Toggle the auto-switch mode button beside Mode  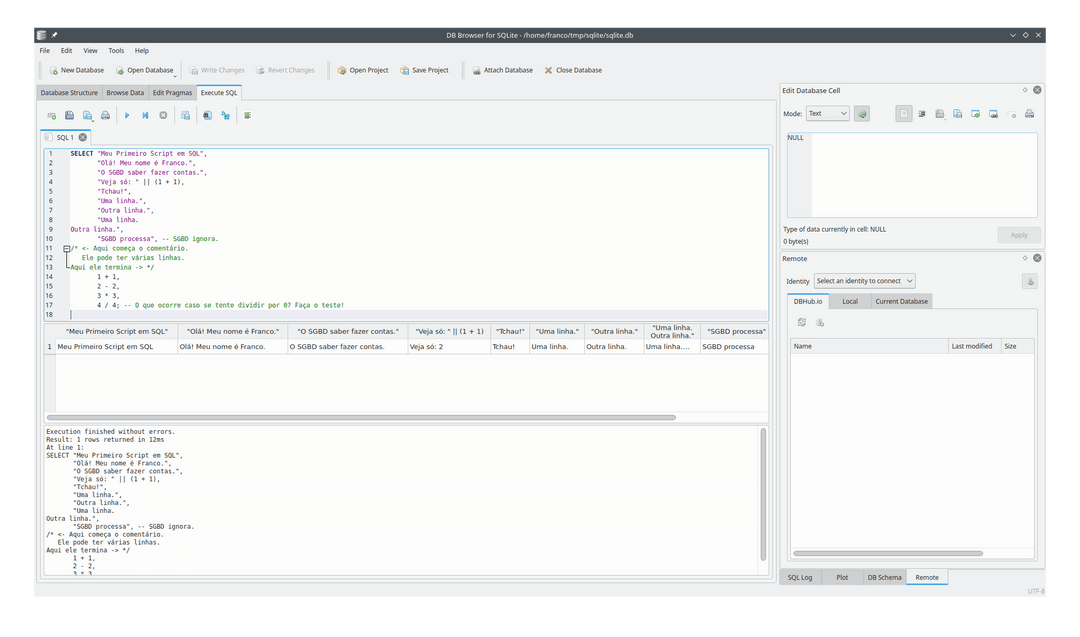tap(862, 114)
